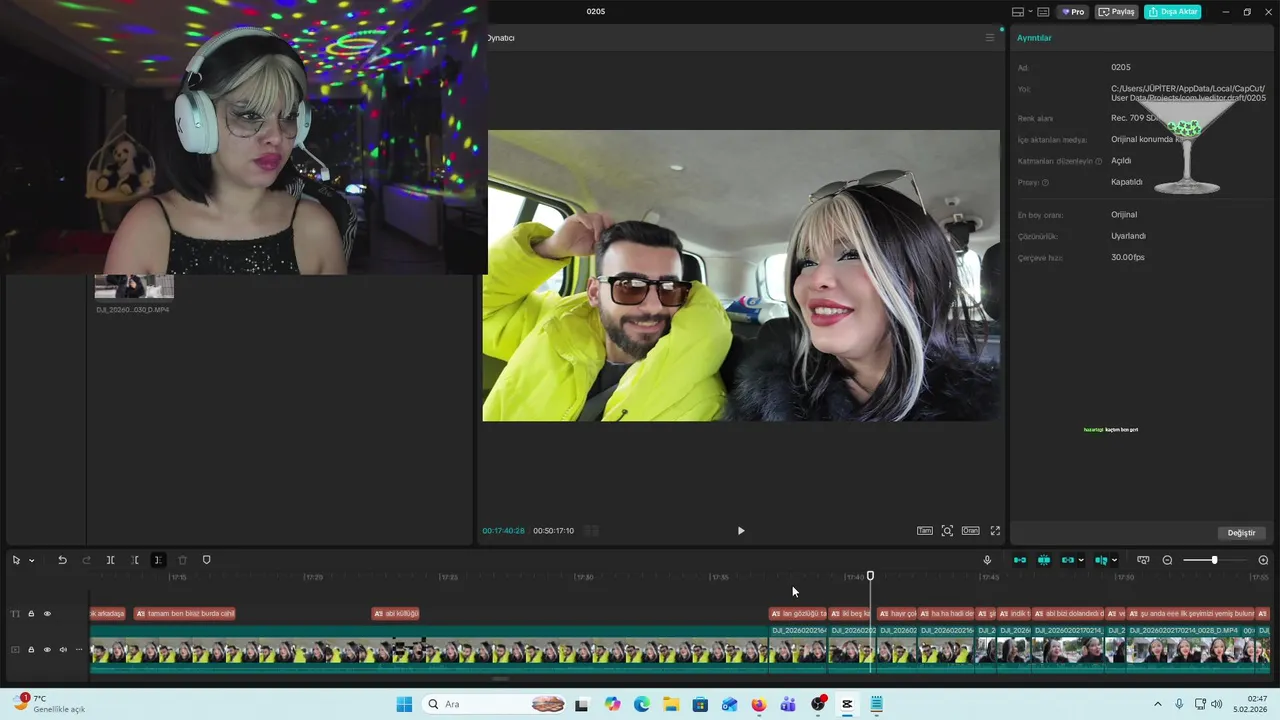Zoom out the timeline with minus icon
This screenshot has width=1280, height=720.
tap(1167, 560)
